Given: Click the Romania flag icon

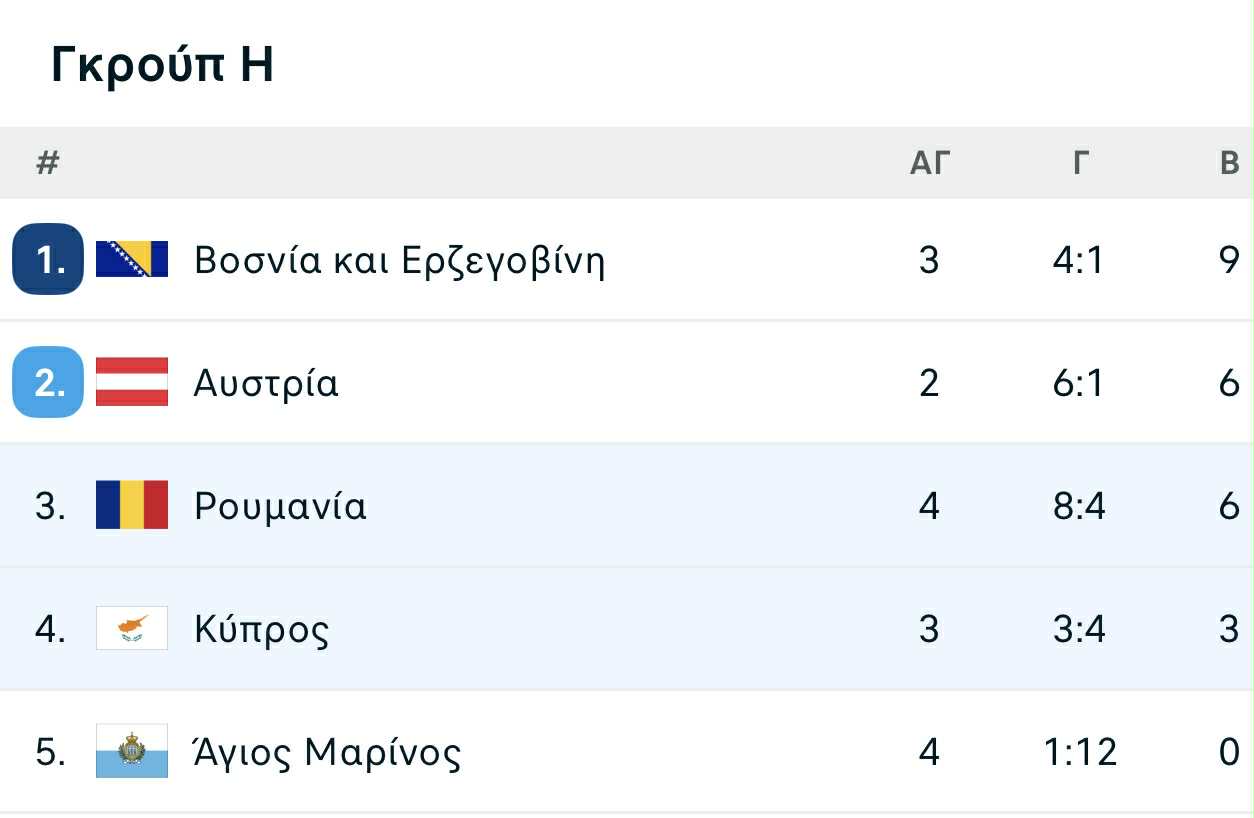Looking at the screenshot, I should (x=132, y=505).
